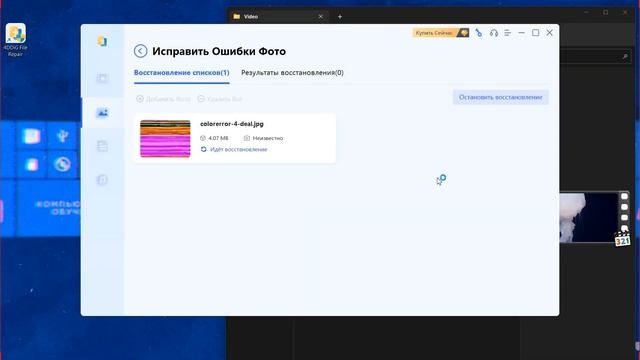Open audio repair in the sidebar

pyautogui.click(x=102, y=180)
